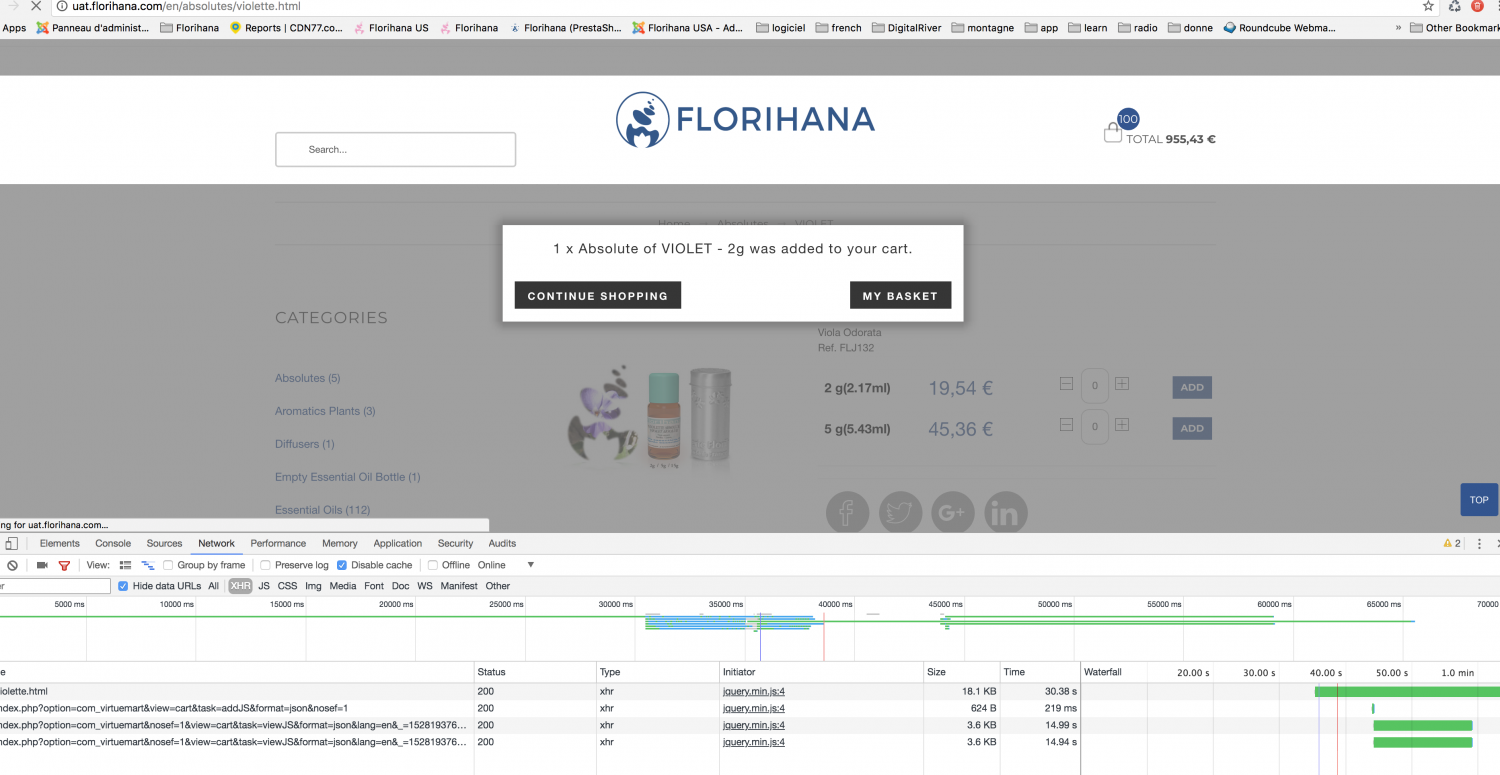Click the capture screenshots camera icon
This screenshot has height=775, width=1500.
(x=42, y=566)
